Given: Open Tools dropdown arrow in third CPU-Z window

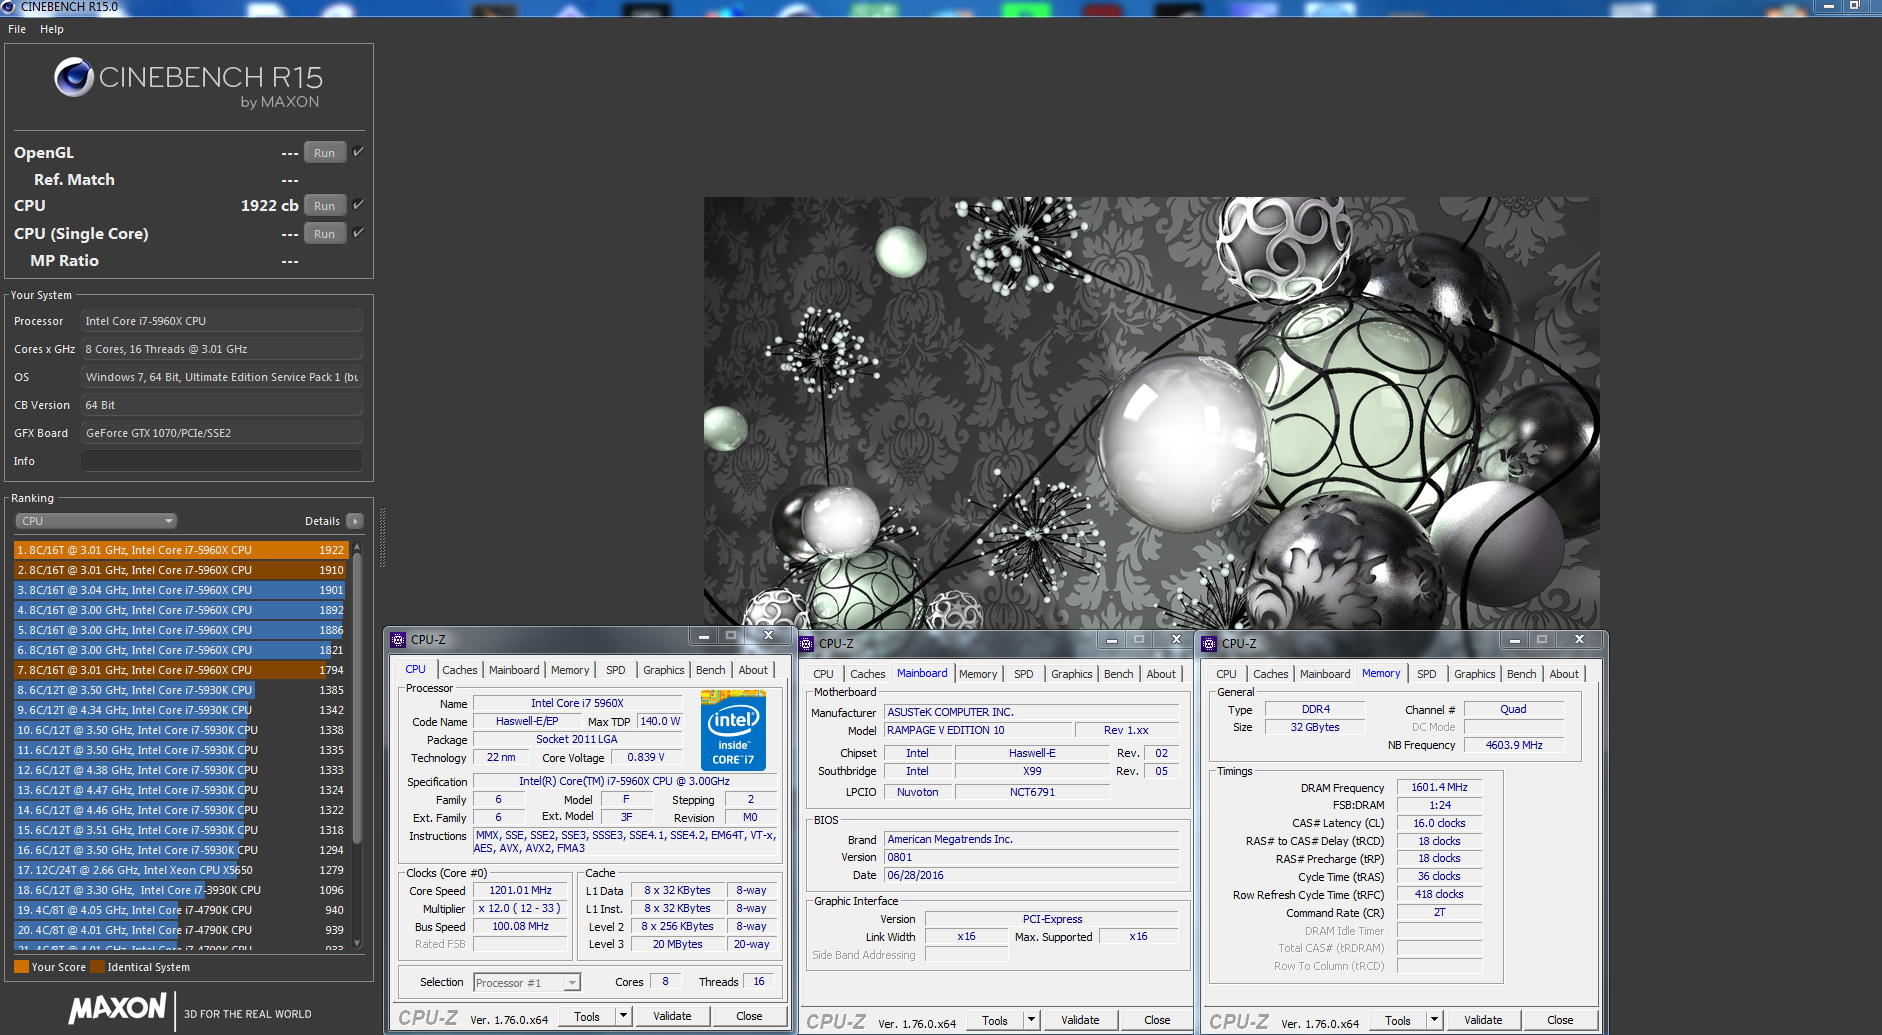Looking at the screenshot, I should (x=1434, y=1020).
